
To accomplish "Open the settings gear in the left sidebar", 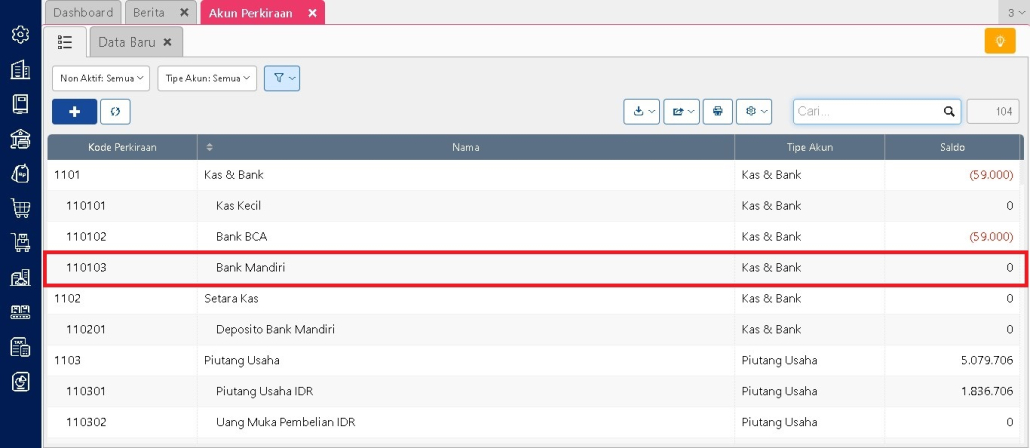I will pos(20,35).
